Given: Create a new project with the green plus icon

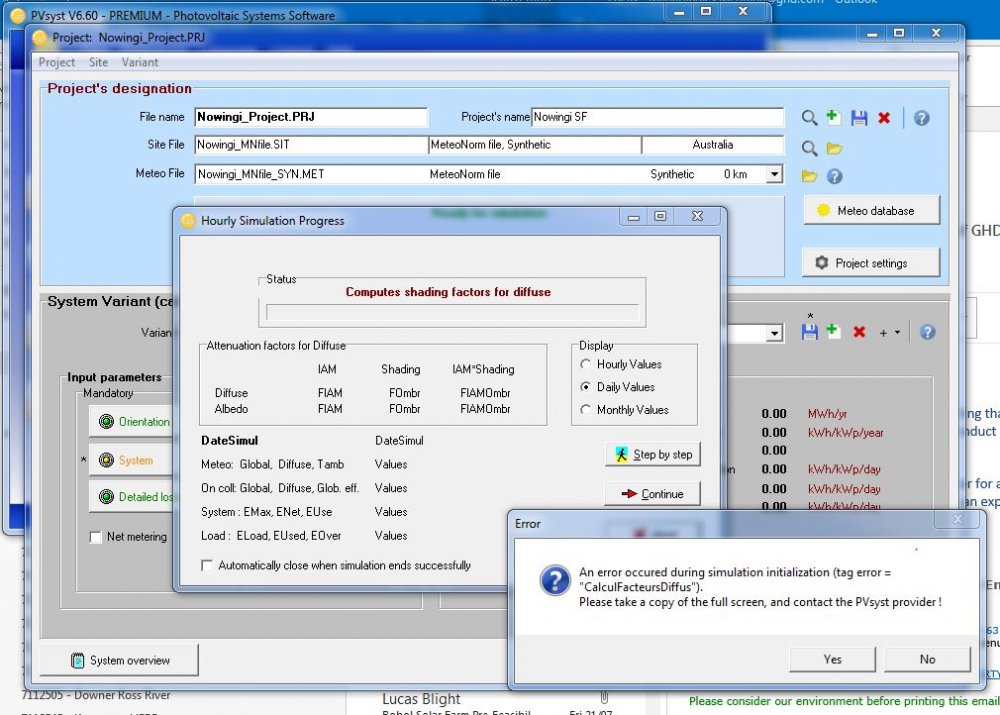Looking at the screenshot, I should (x=833, y=118).
